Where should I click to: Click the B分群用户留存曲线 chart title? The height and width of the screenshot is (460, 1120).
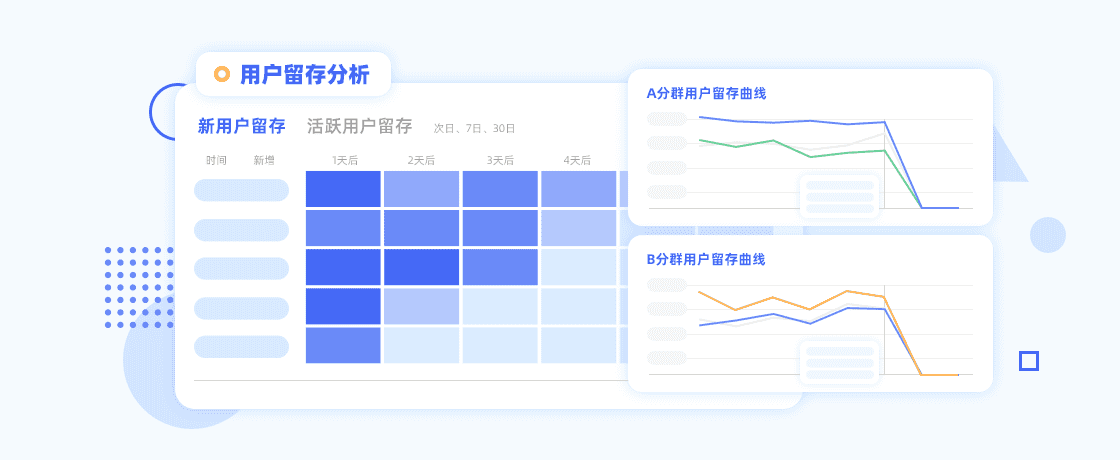tap(706, 259)
